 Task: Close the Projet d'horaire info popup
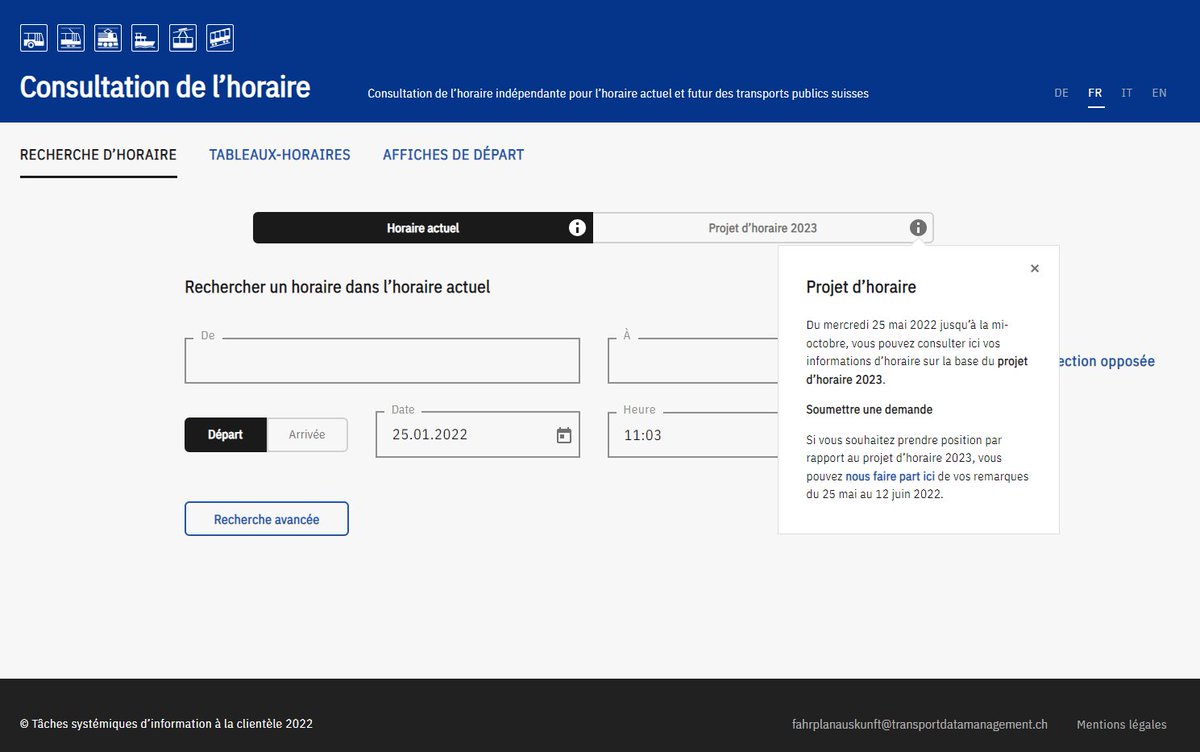[1035, 268]
